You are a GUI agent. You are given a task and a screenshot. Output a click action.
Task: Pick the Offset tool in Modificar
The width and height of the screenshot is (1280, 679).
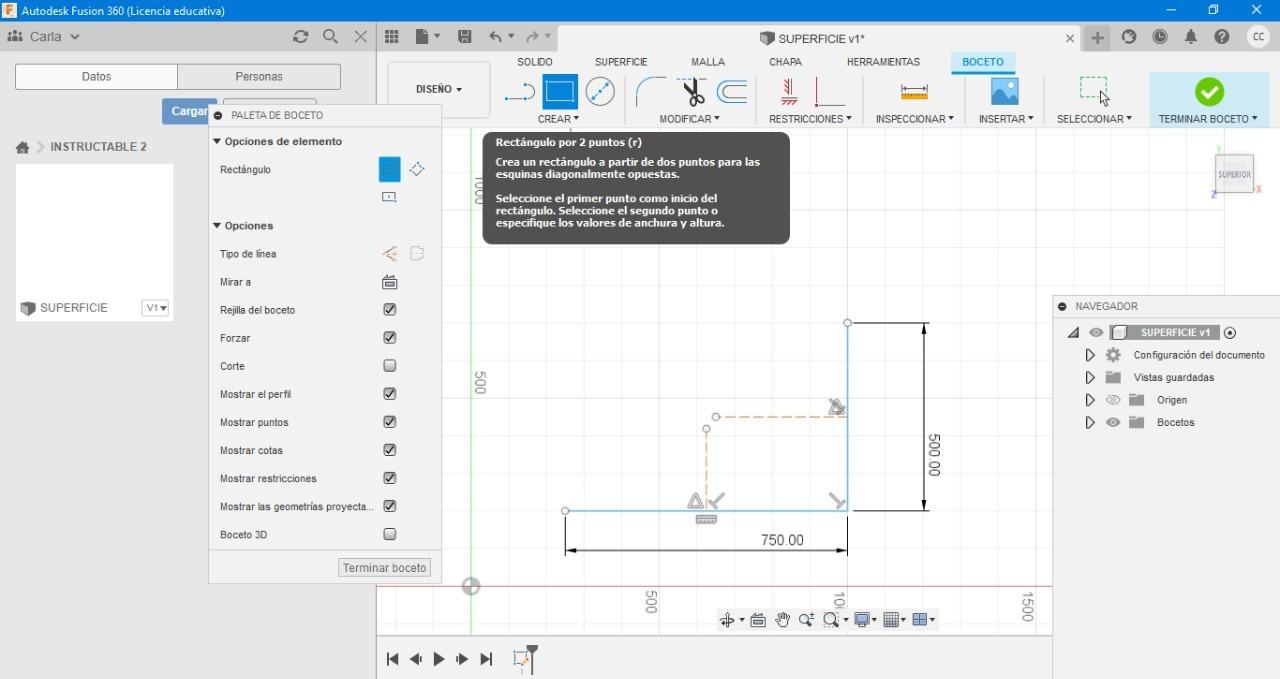(733, 93)
